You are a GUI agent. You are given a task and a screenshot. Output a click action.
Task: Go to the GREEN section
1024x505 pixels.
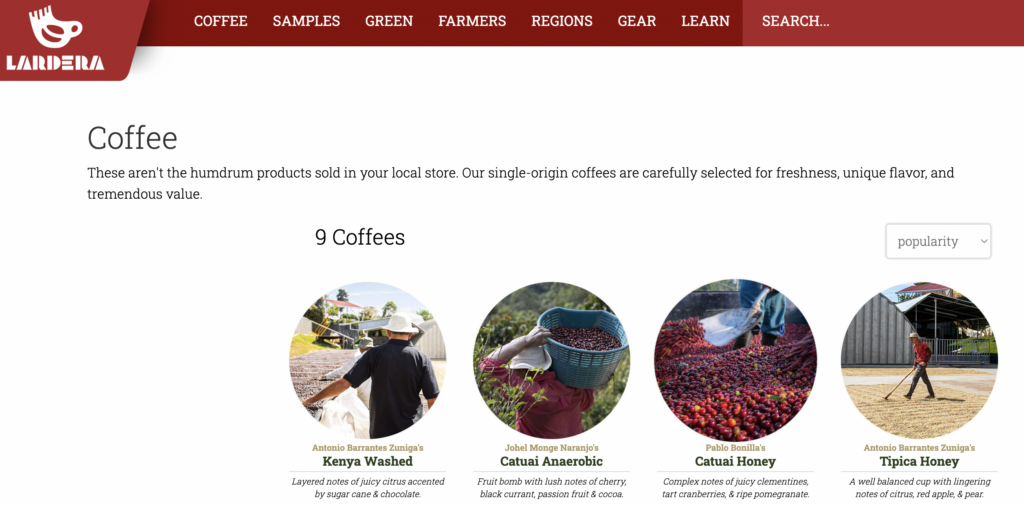click(389, 21)
